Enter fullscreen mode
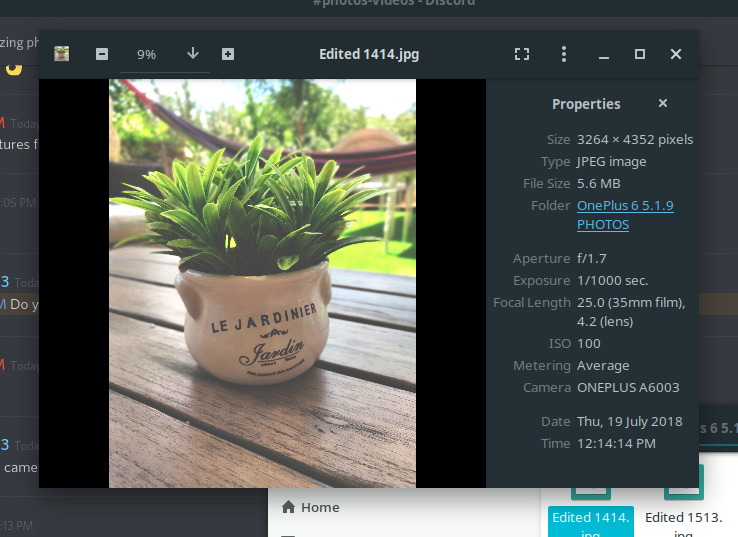Viewport: 738px width, 537px height. click(x=522, y=54)
